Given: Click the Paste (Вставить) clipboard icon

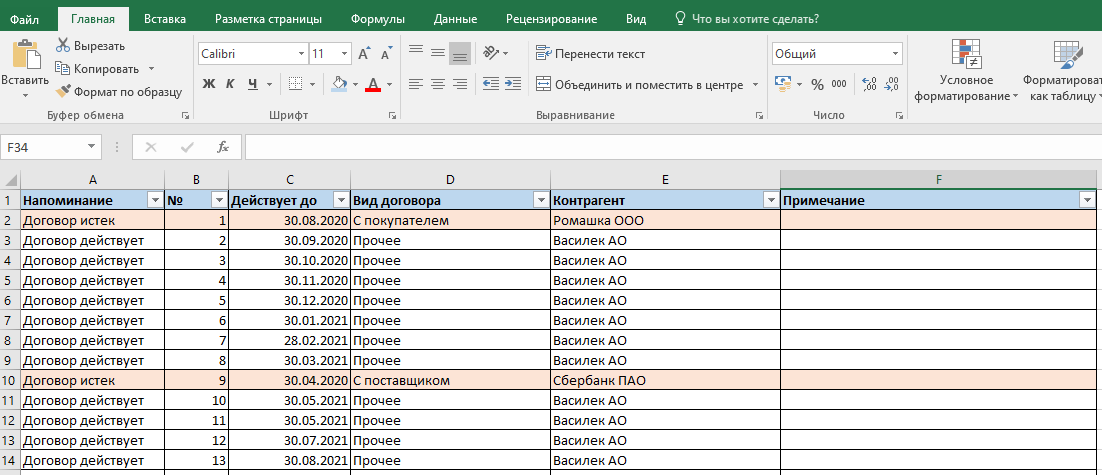Looking at the screenshot, I should (x=25, y=56).
